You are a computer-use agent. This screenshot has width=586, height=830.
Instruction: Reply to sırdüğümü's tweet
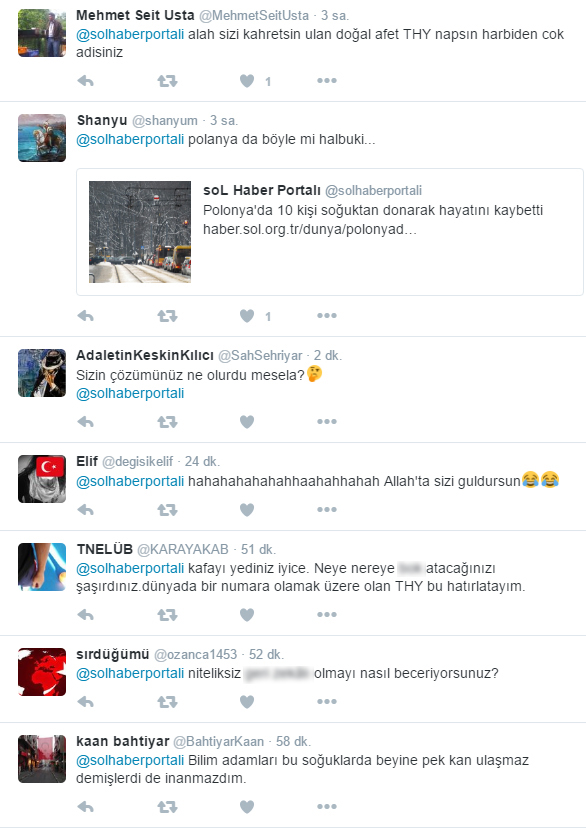point(85,702)
